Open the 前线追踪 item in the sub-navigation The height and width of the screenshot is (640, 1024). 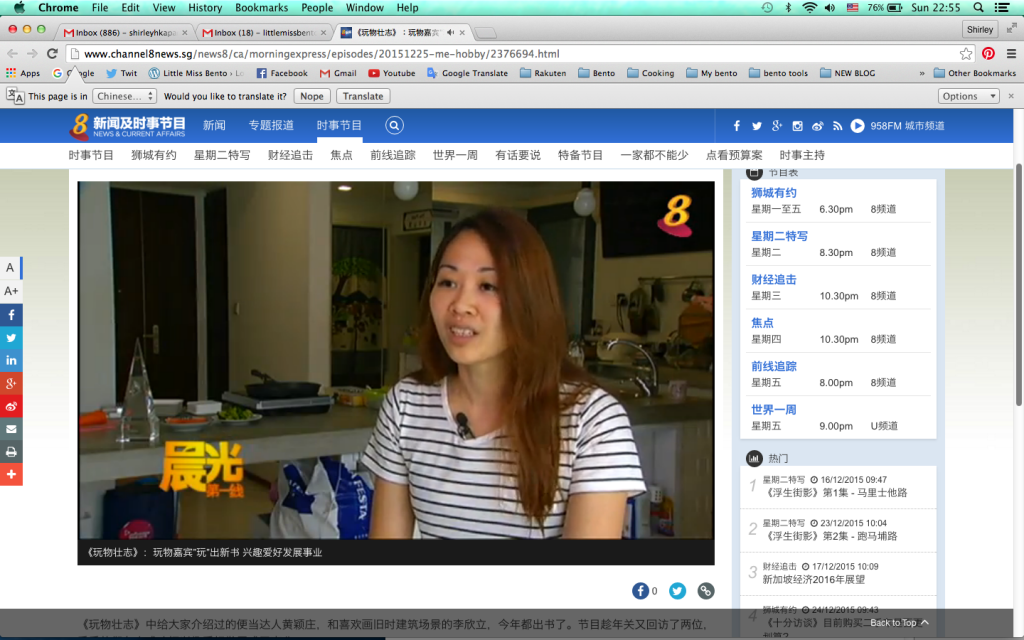coord(392,155)
